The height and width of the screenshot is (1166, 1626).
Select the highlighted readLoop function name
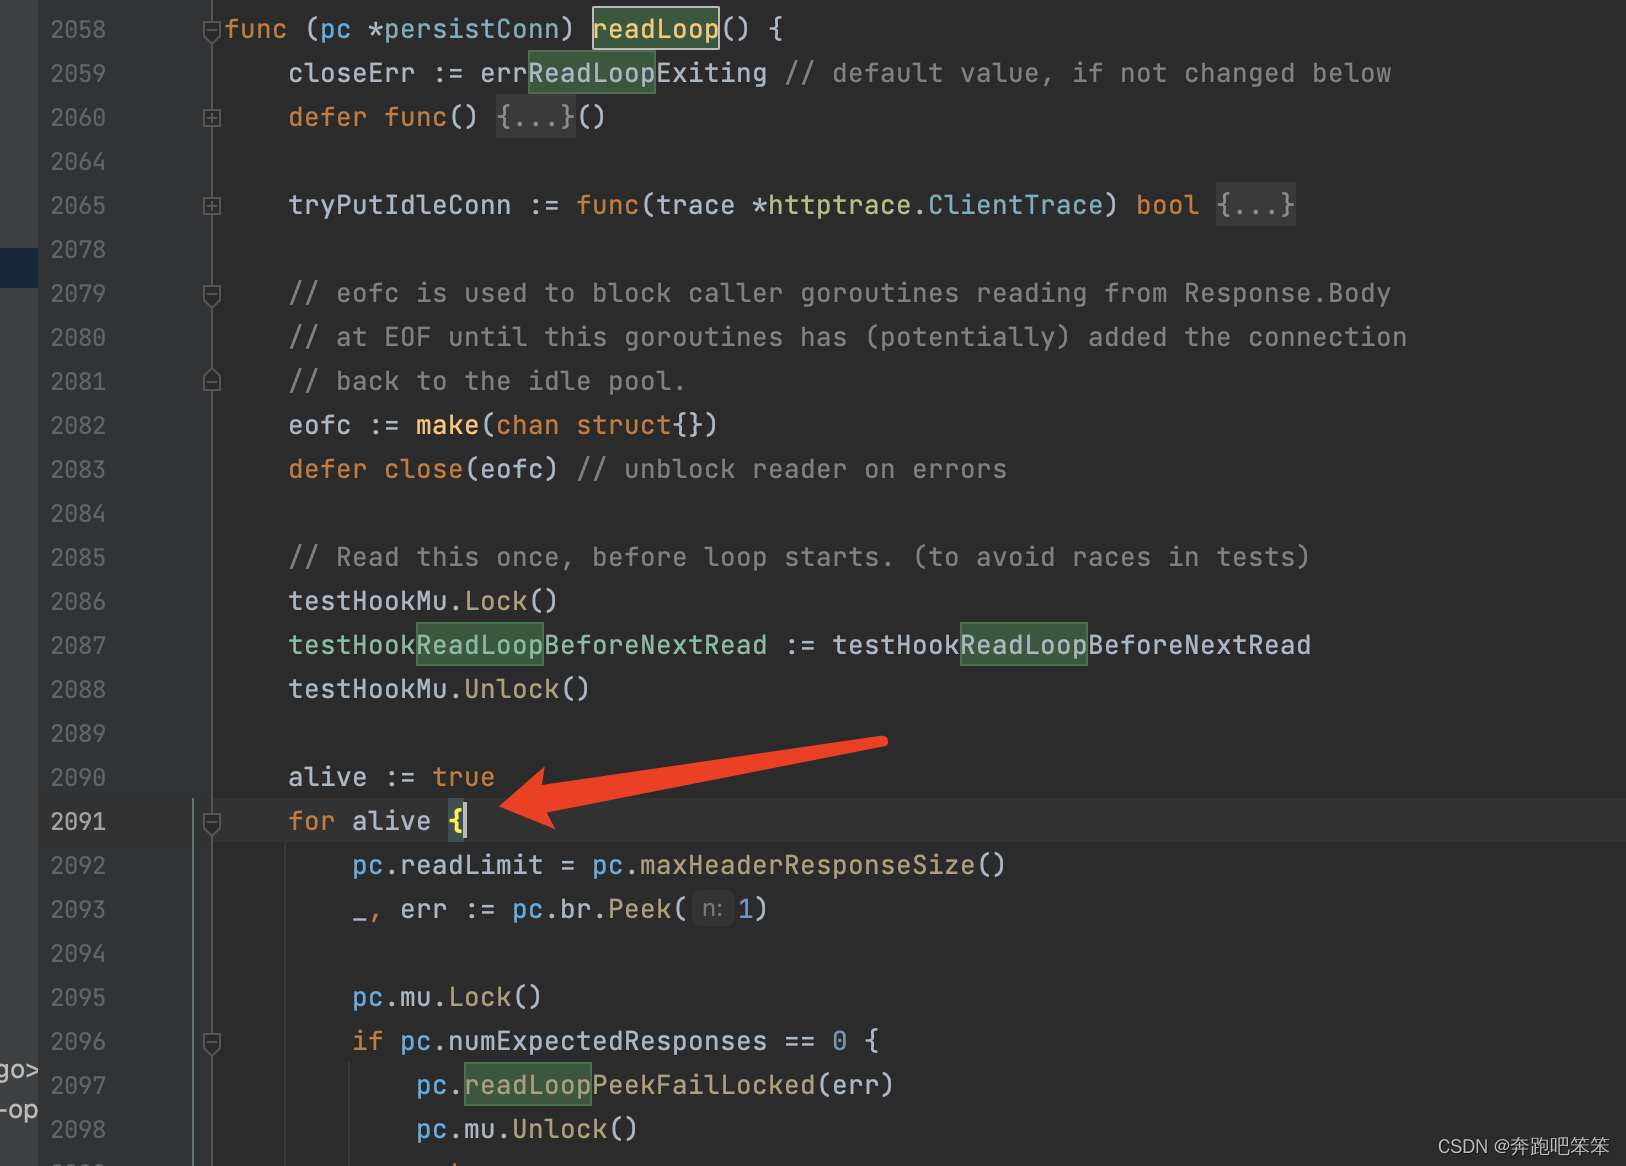pos(655,28)
